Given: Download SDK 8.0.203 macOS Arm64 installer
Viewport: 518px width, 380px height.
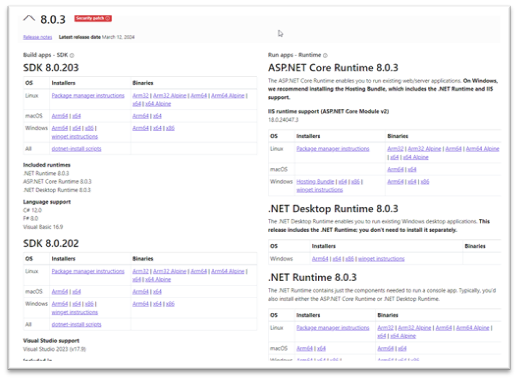Looking at the screenshot, I should tap(60, 116).
